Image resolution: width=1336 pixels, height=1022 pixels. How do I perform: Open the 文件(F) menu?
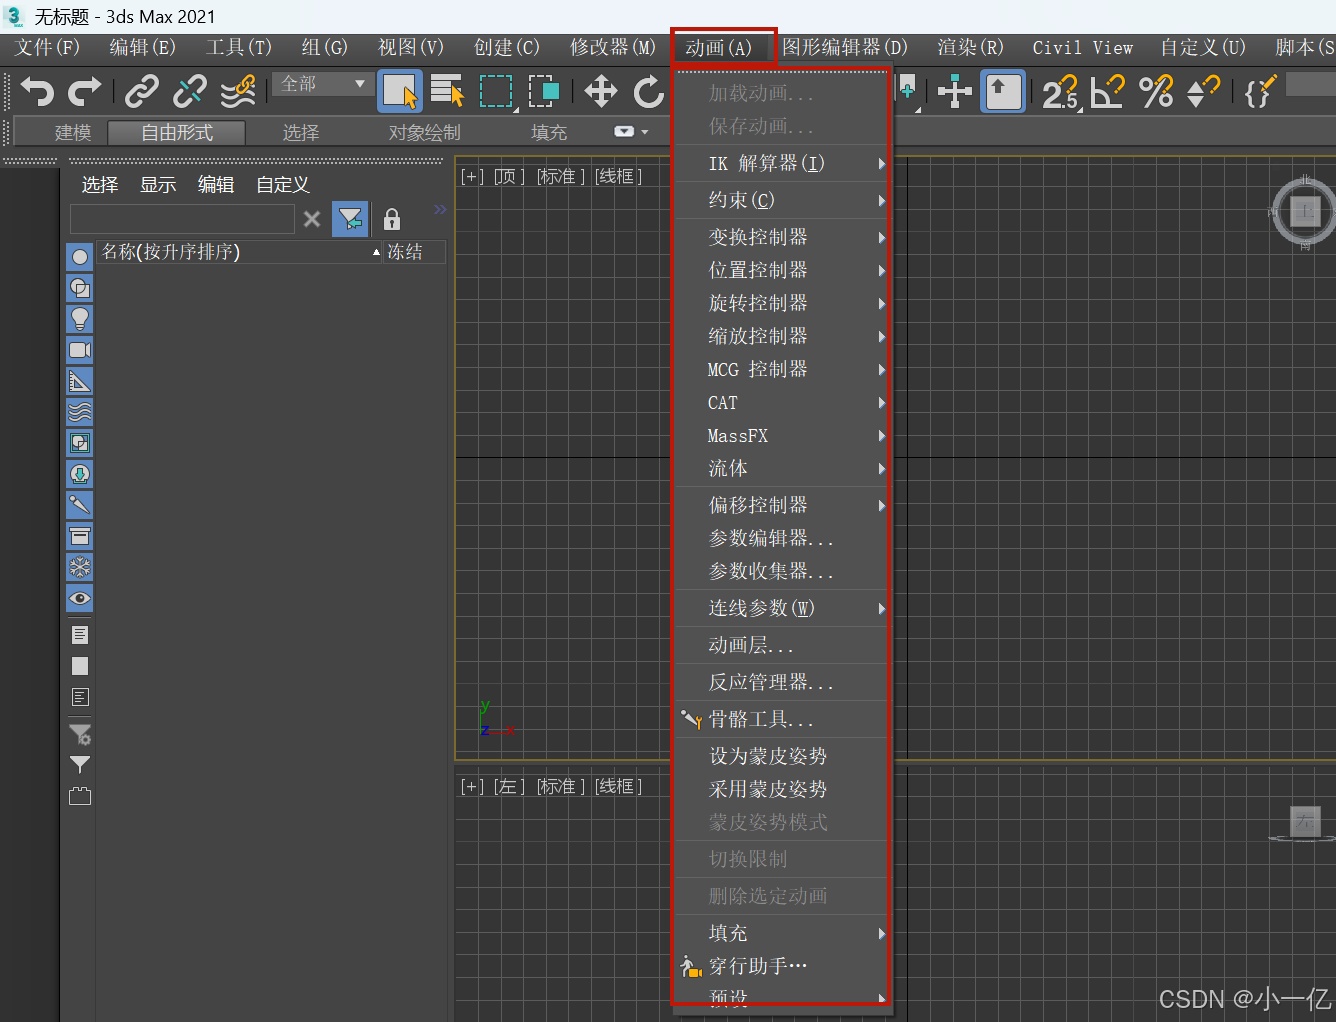47,47
